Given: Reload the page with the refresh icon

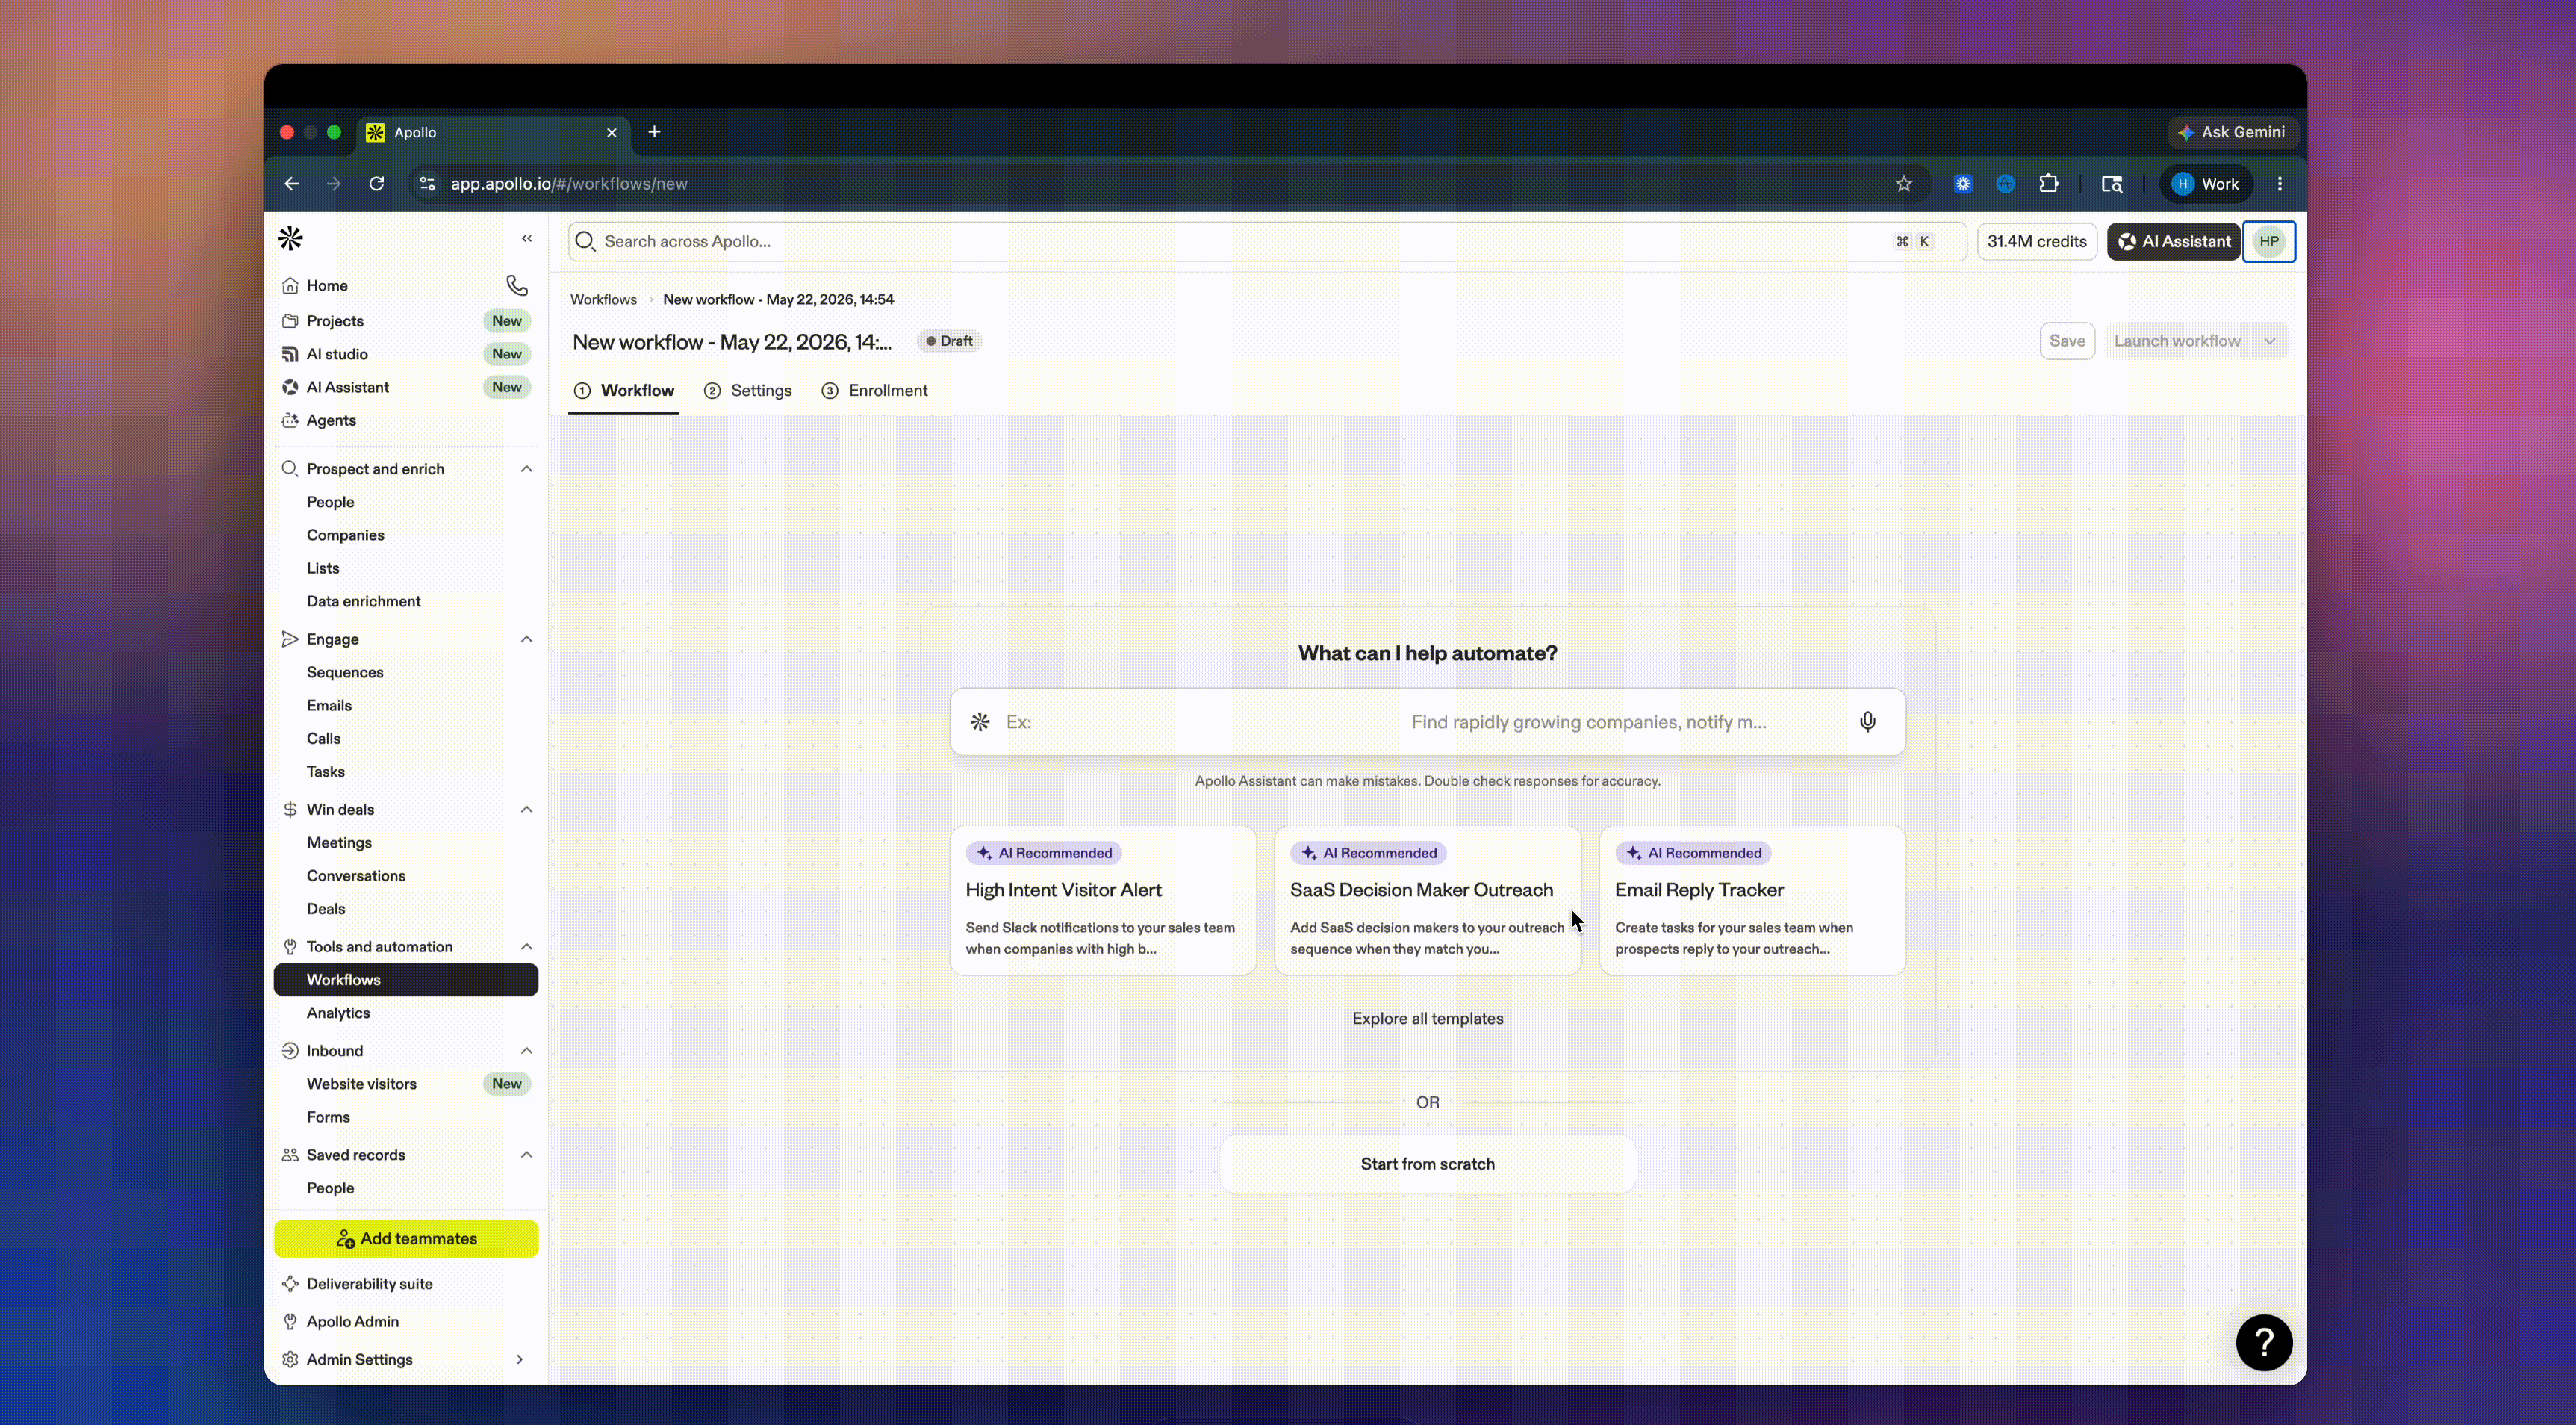Looking at the screenshot, I should tap(376, 184).
